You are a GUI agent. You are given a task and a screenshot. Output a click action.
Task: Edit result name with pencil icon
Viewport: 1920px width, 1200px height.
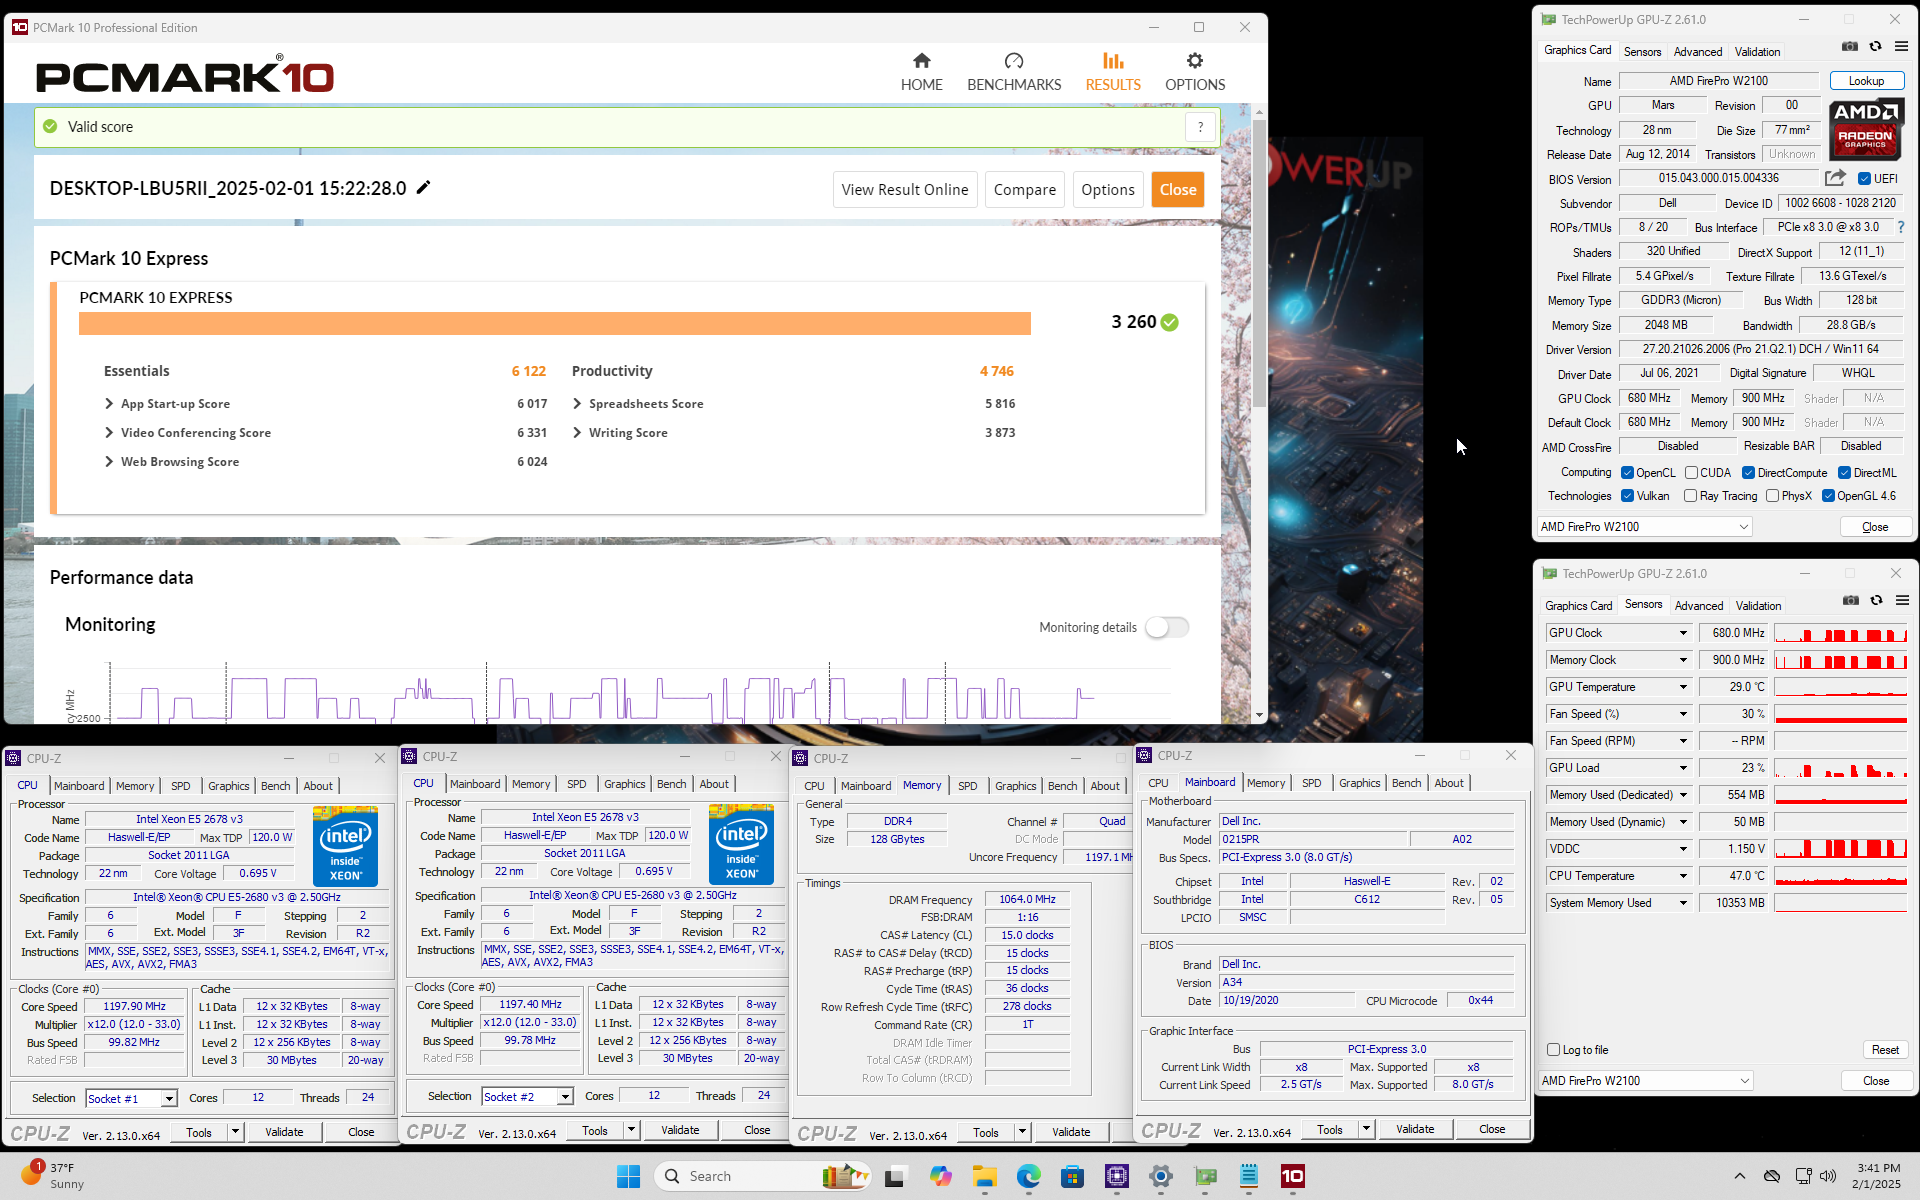point(424,187)
